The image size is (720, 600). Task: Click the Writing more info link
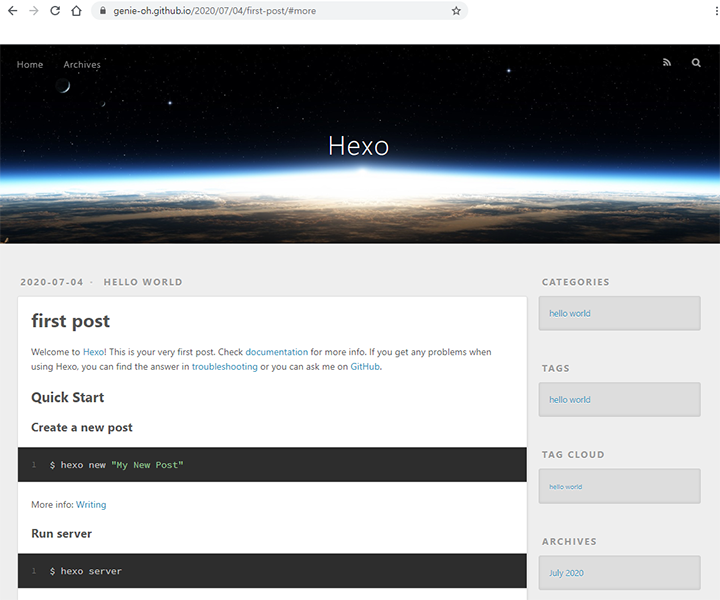pos(91,505)
